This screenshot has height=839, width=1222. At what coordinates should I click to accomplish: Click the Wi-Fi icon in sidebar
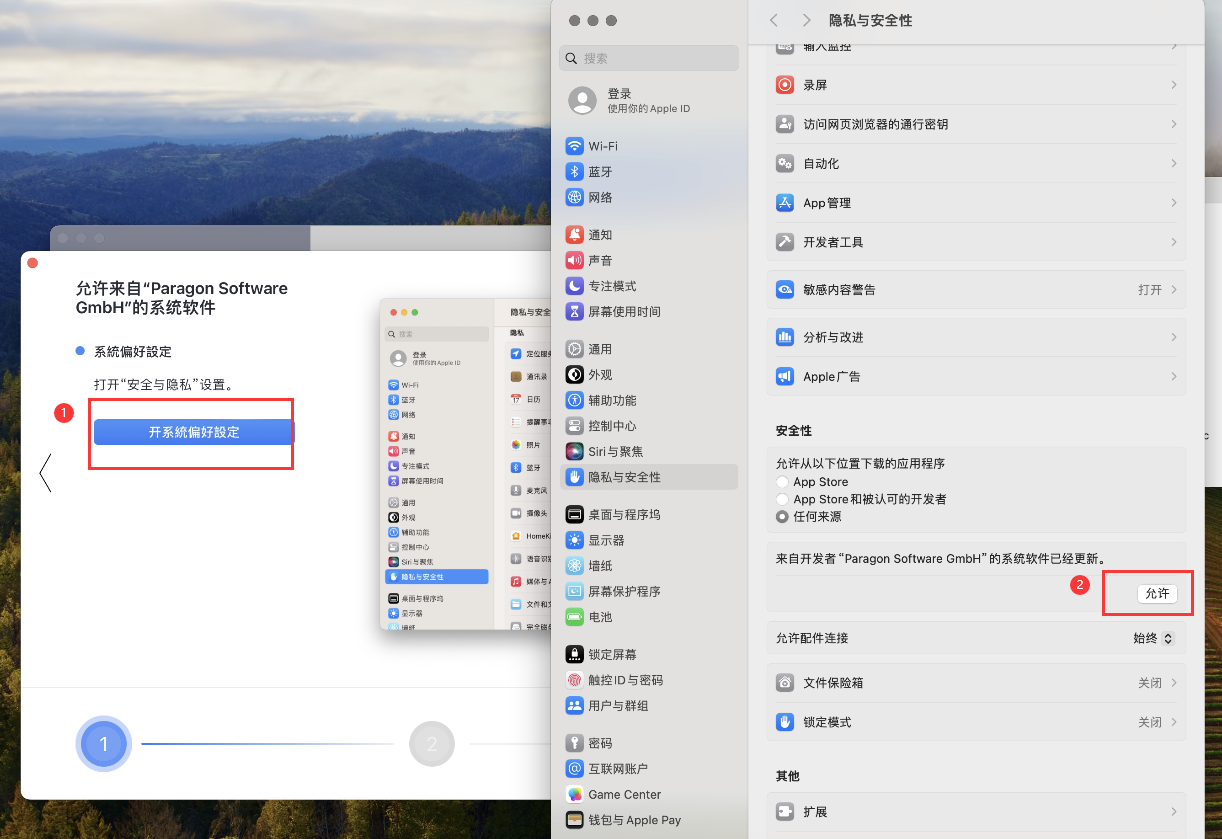(x=574, y=146)
